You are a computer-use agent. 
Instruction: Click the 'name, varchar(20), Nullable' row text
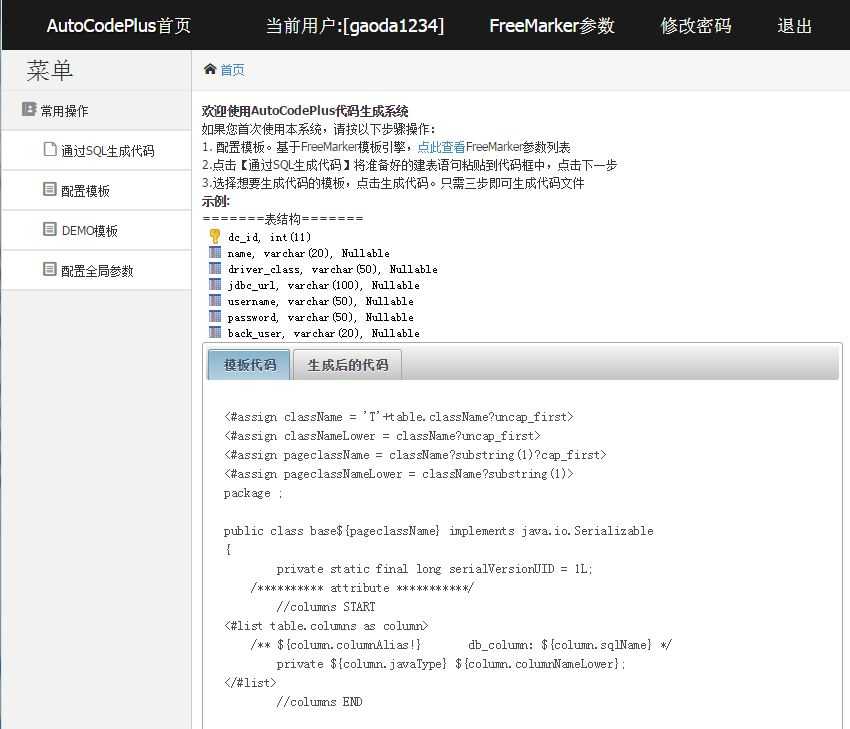(x=308, y=253)
